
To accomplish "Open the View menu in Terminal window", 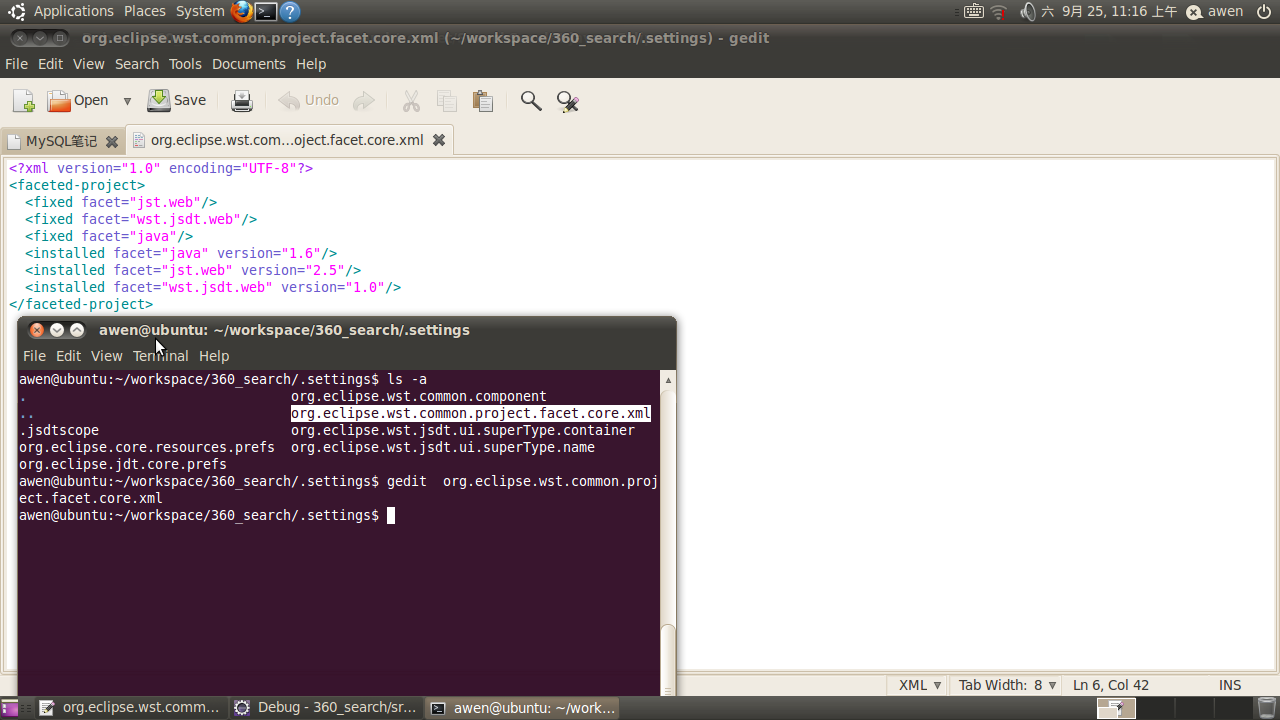I will (x=106, y=356).
